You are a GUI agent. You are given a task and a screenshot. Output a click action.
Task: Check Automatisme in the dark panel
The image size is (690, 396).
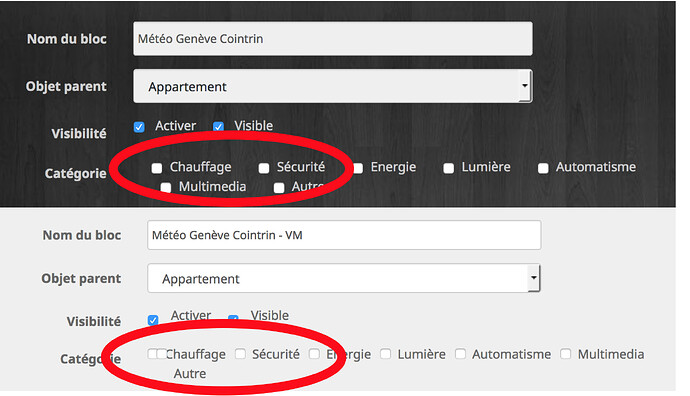(x=543, y=168)
